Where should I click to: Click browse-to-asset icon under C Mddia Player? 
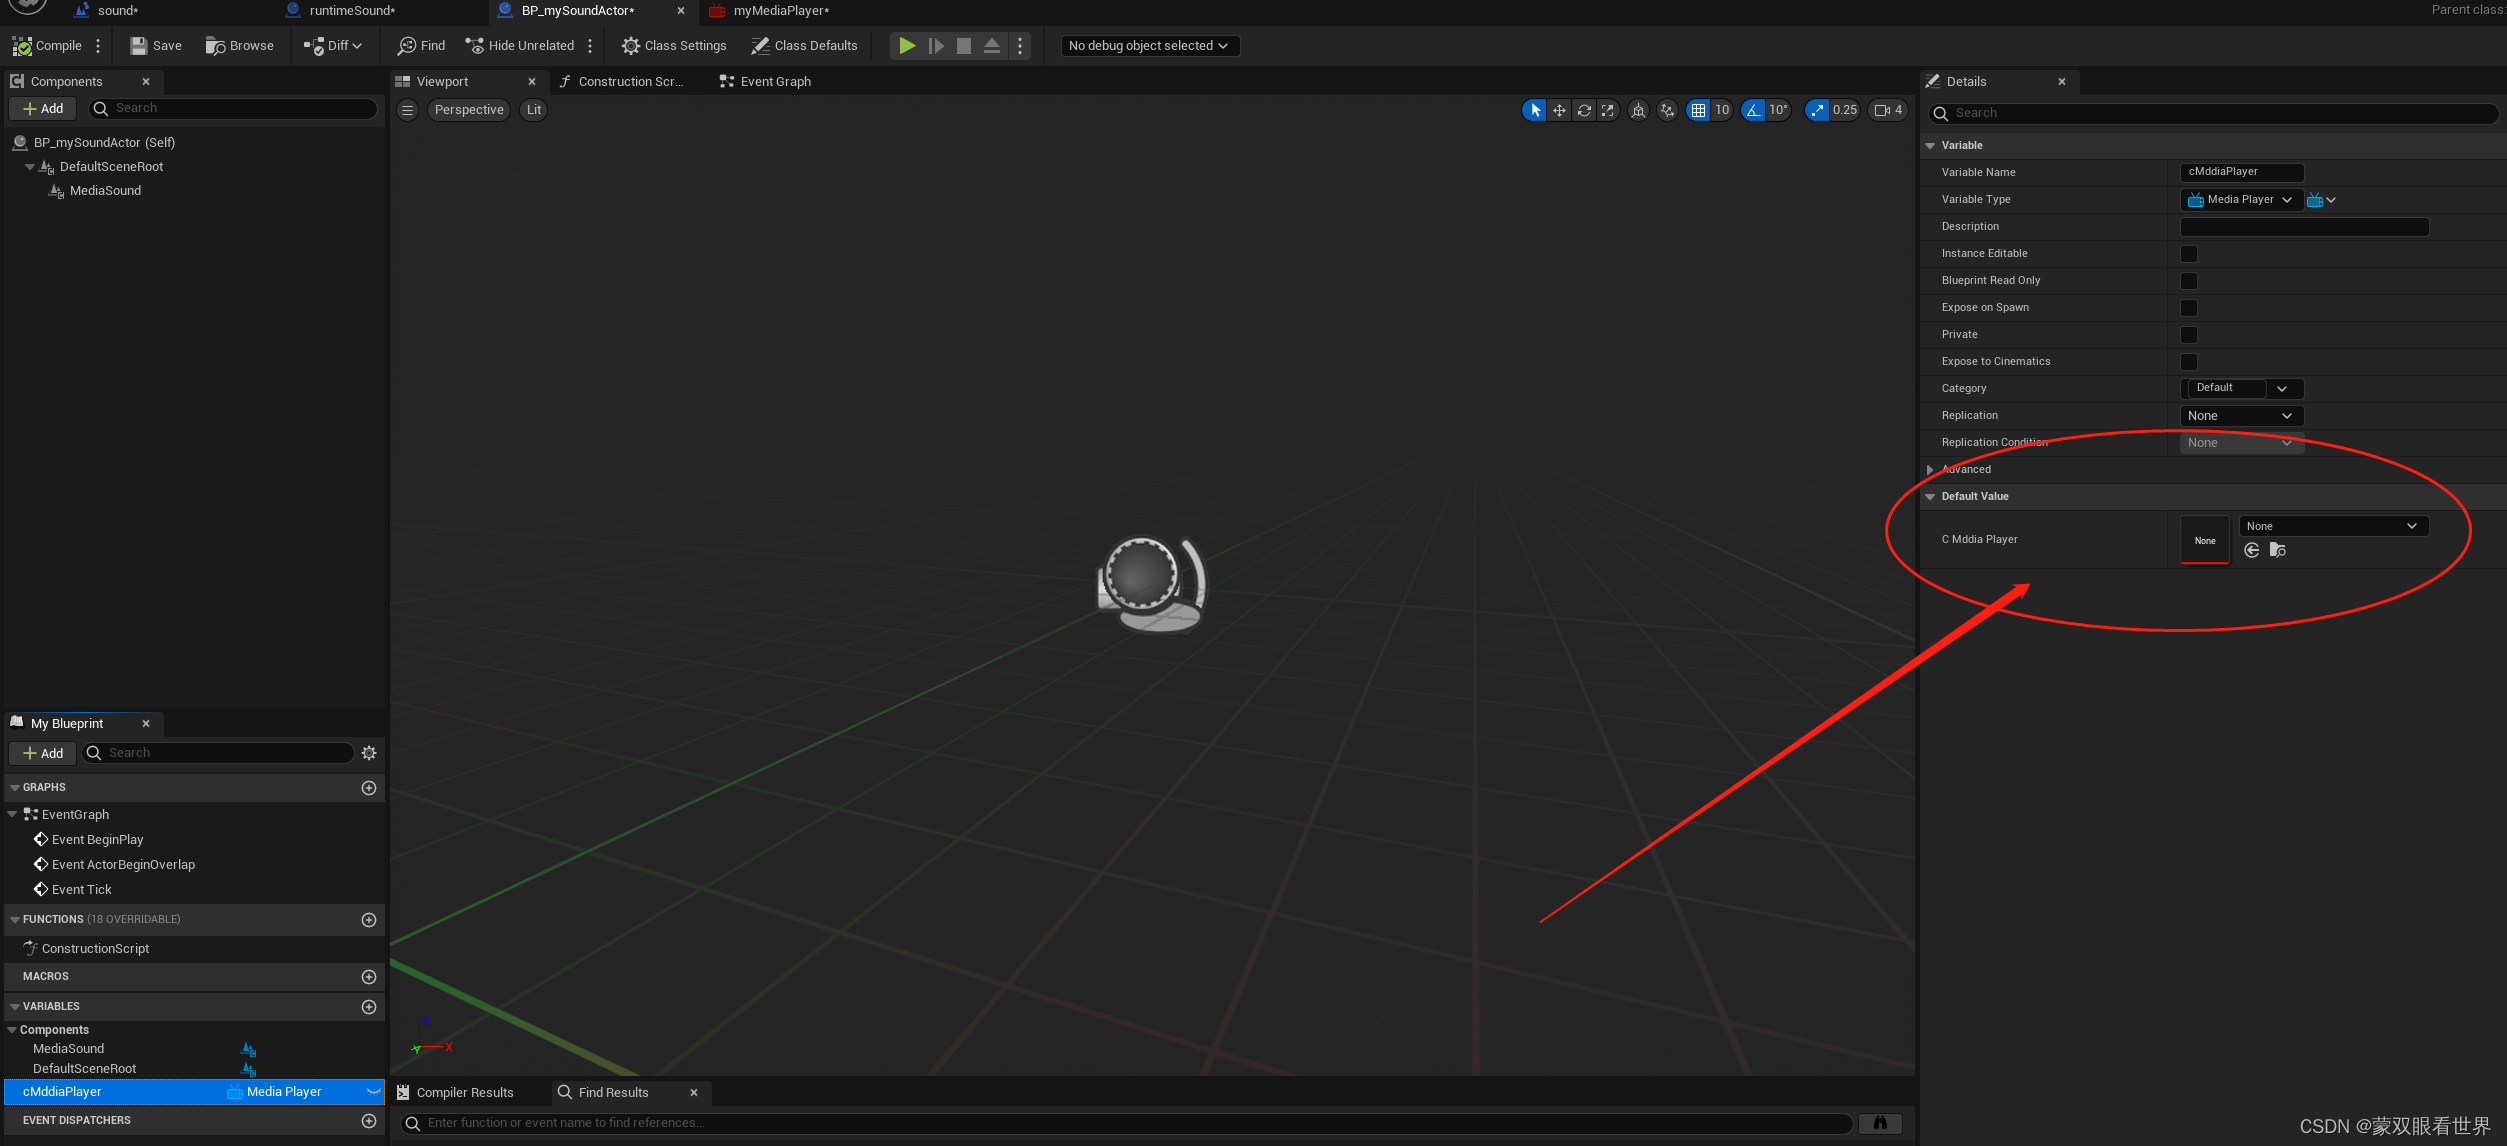point(2278,550)
